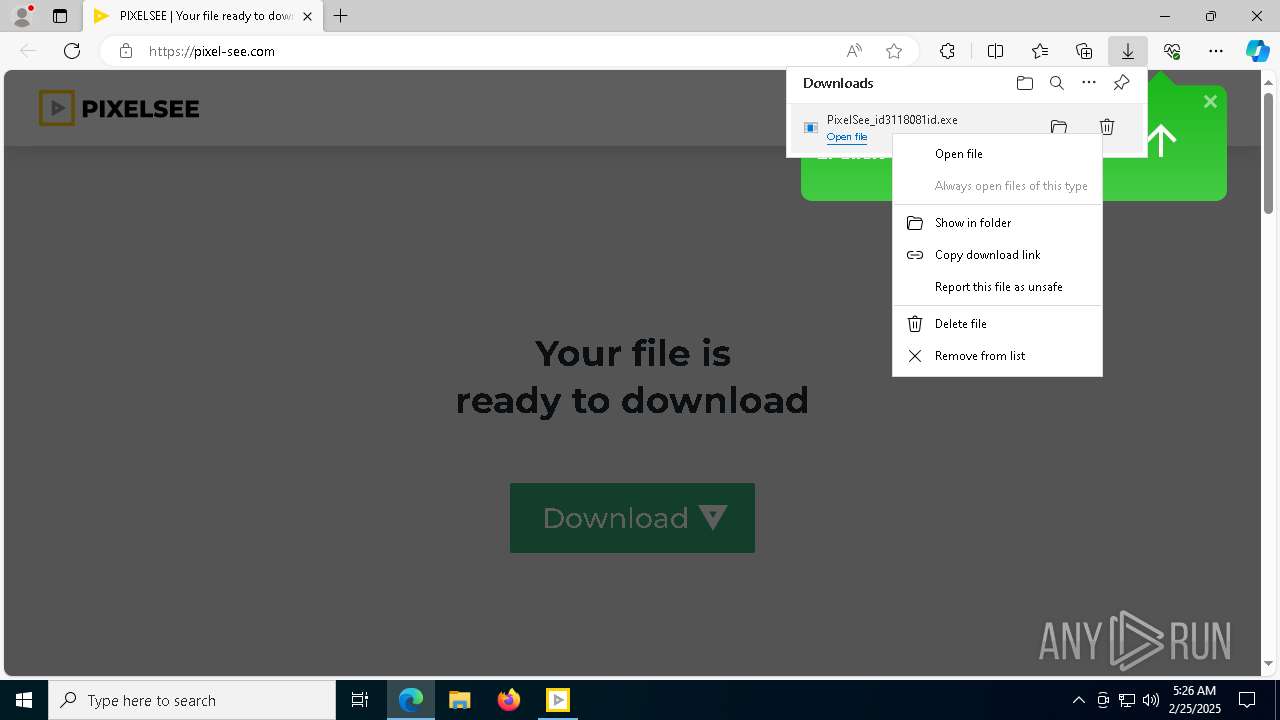
Task: Launch Firefox from the taskbar
Action: 509,700
